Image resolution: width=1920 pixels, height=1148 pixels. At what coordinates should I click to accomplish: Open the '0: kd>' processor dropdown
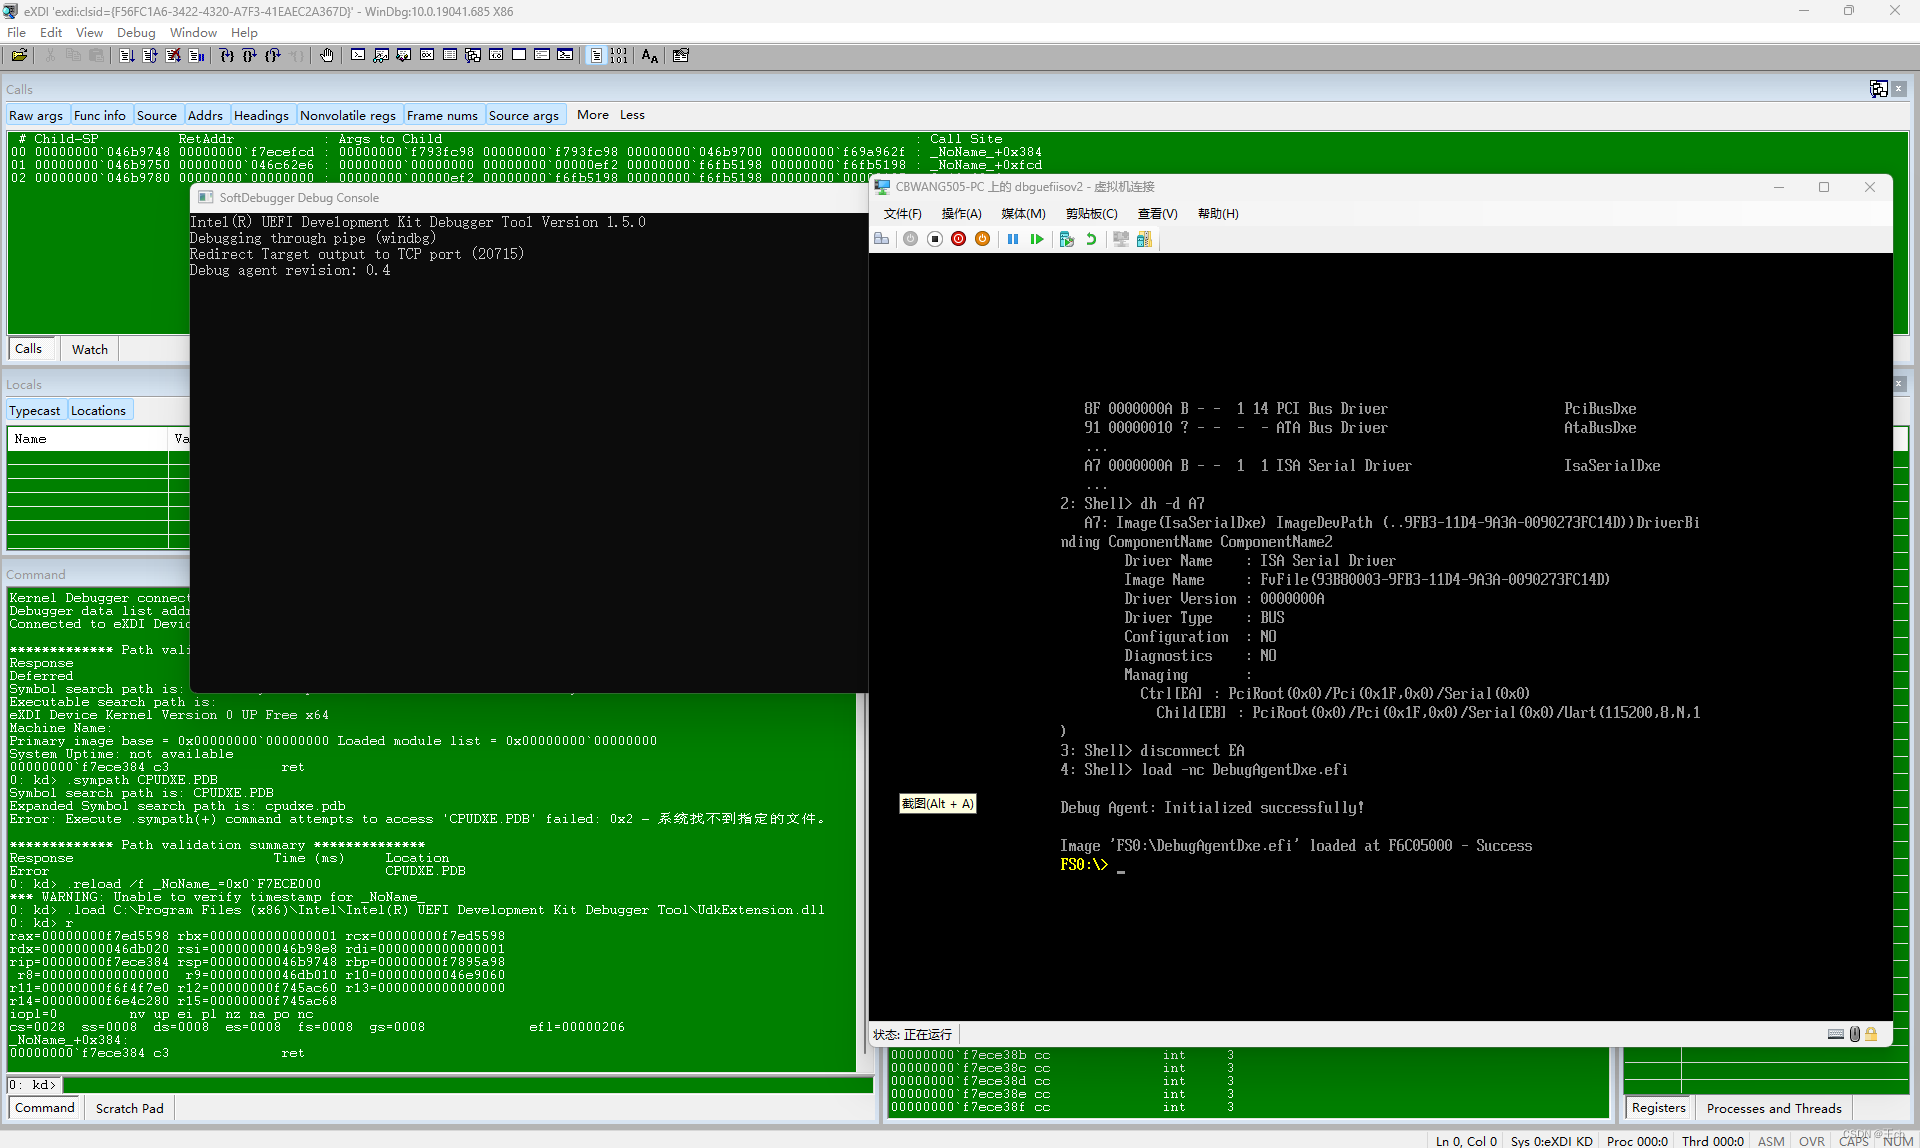[x=33, y=1084]
